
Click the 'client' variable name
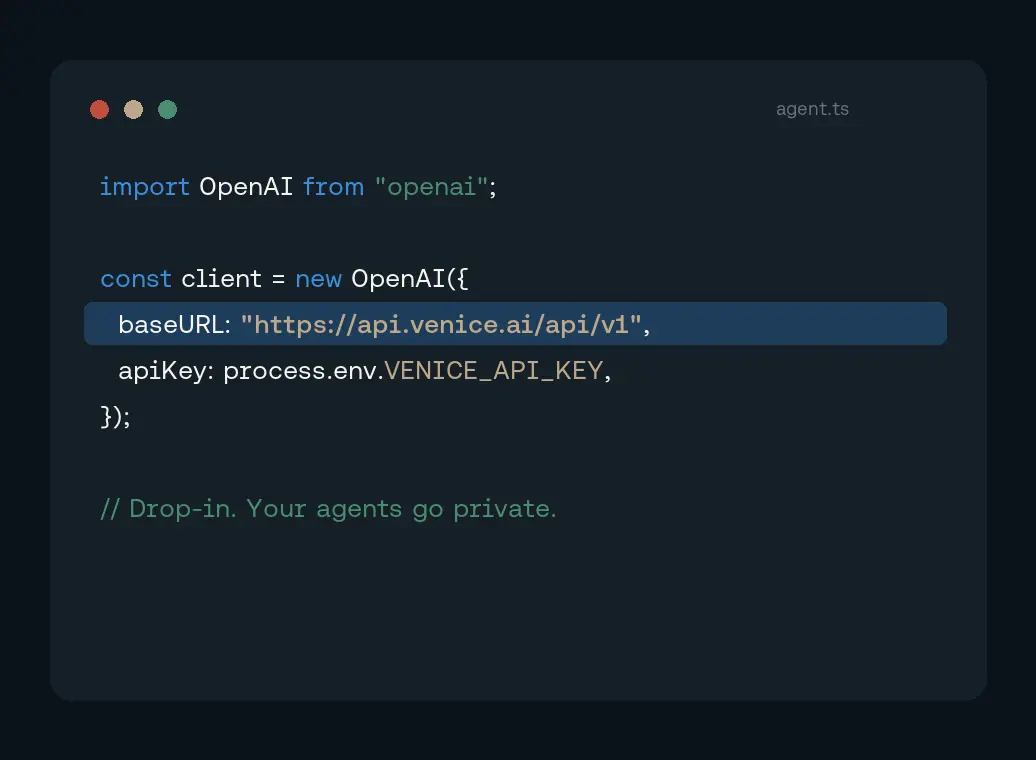point(221,279)
